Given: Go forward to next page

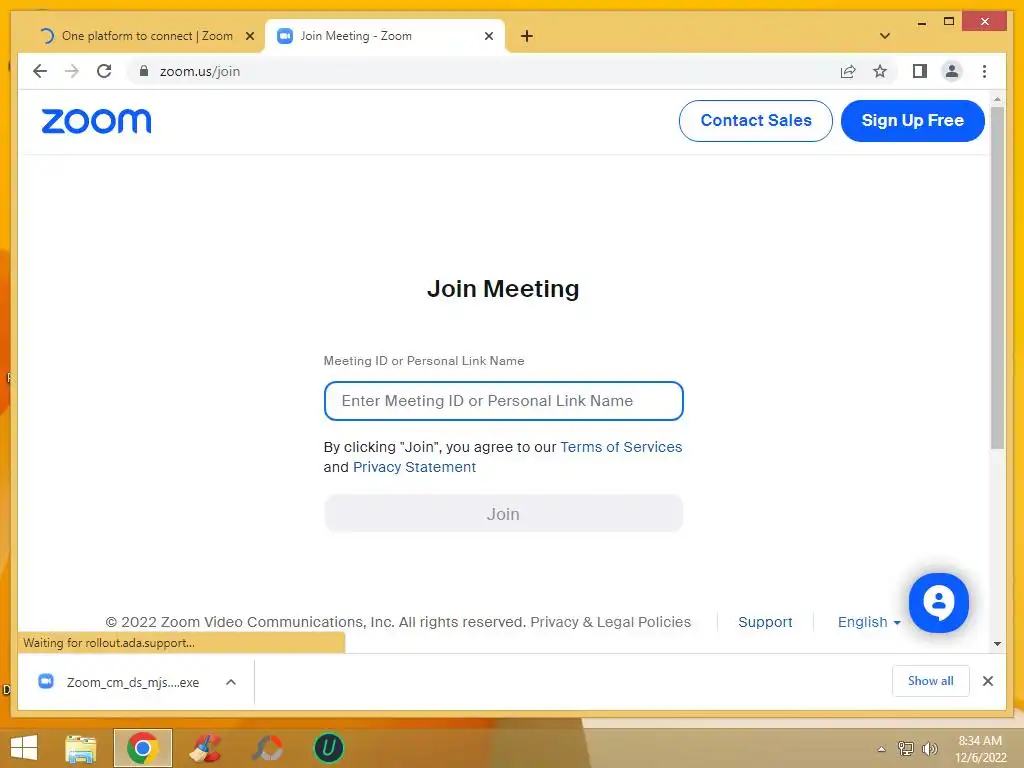Looking at the screenshot, I should (72, 71).
